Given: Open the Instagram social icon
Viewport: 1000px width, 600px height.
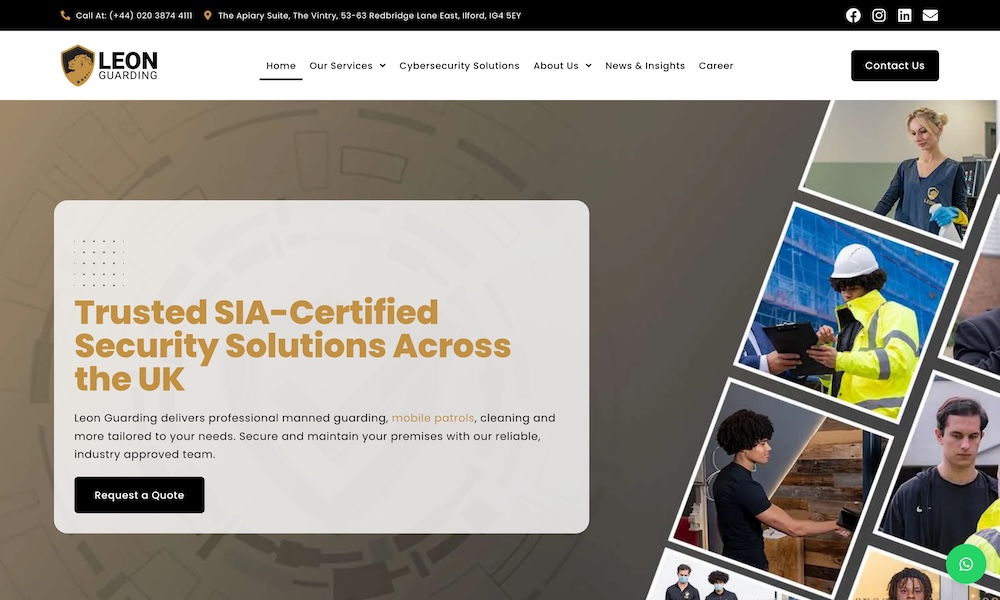Looking at the screenshot, I should [879, 15].
